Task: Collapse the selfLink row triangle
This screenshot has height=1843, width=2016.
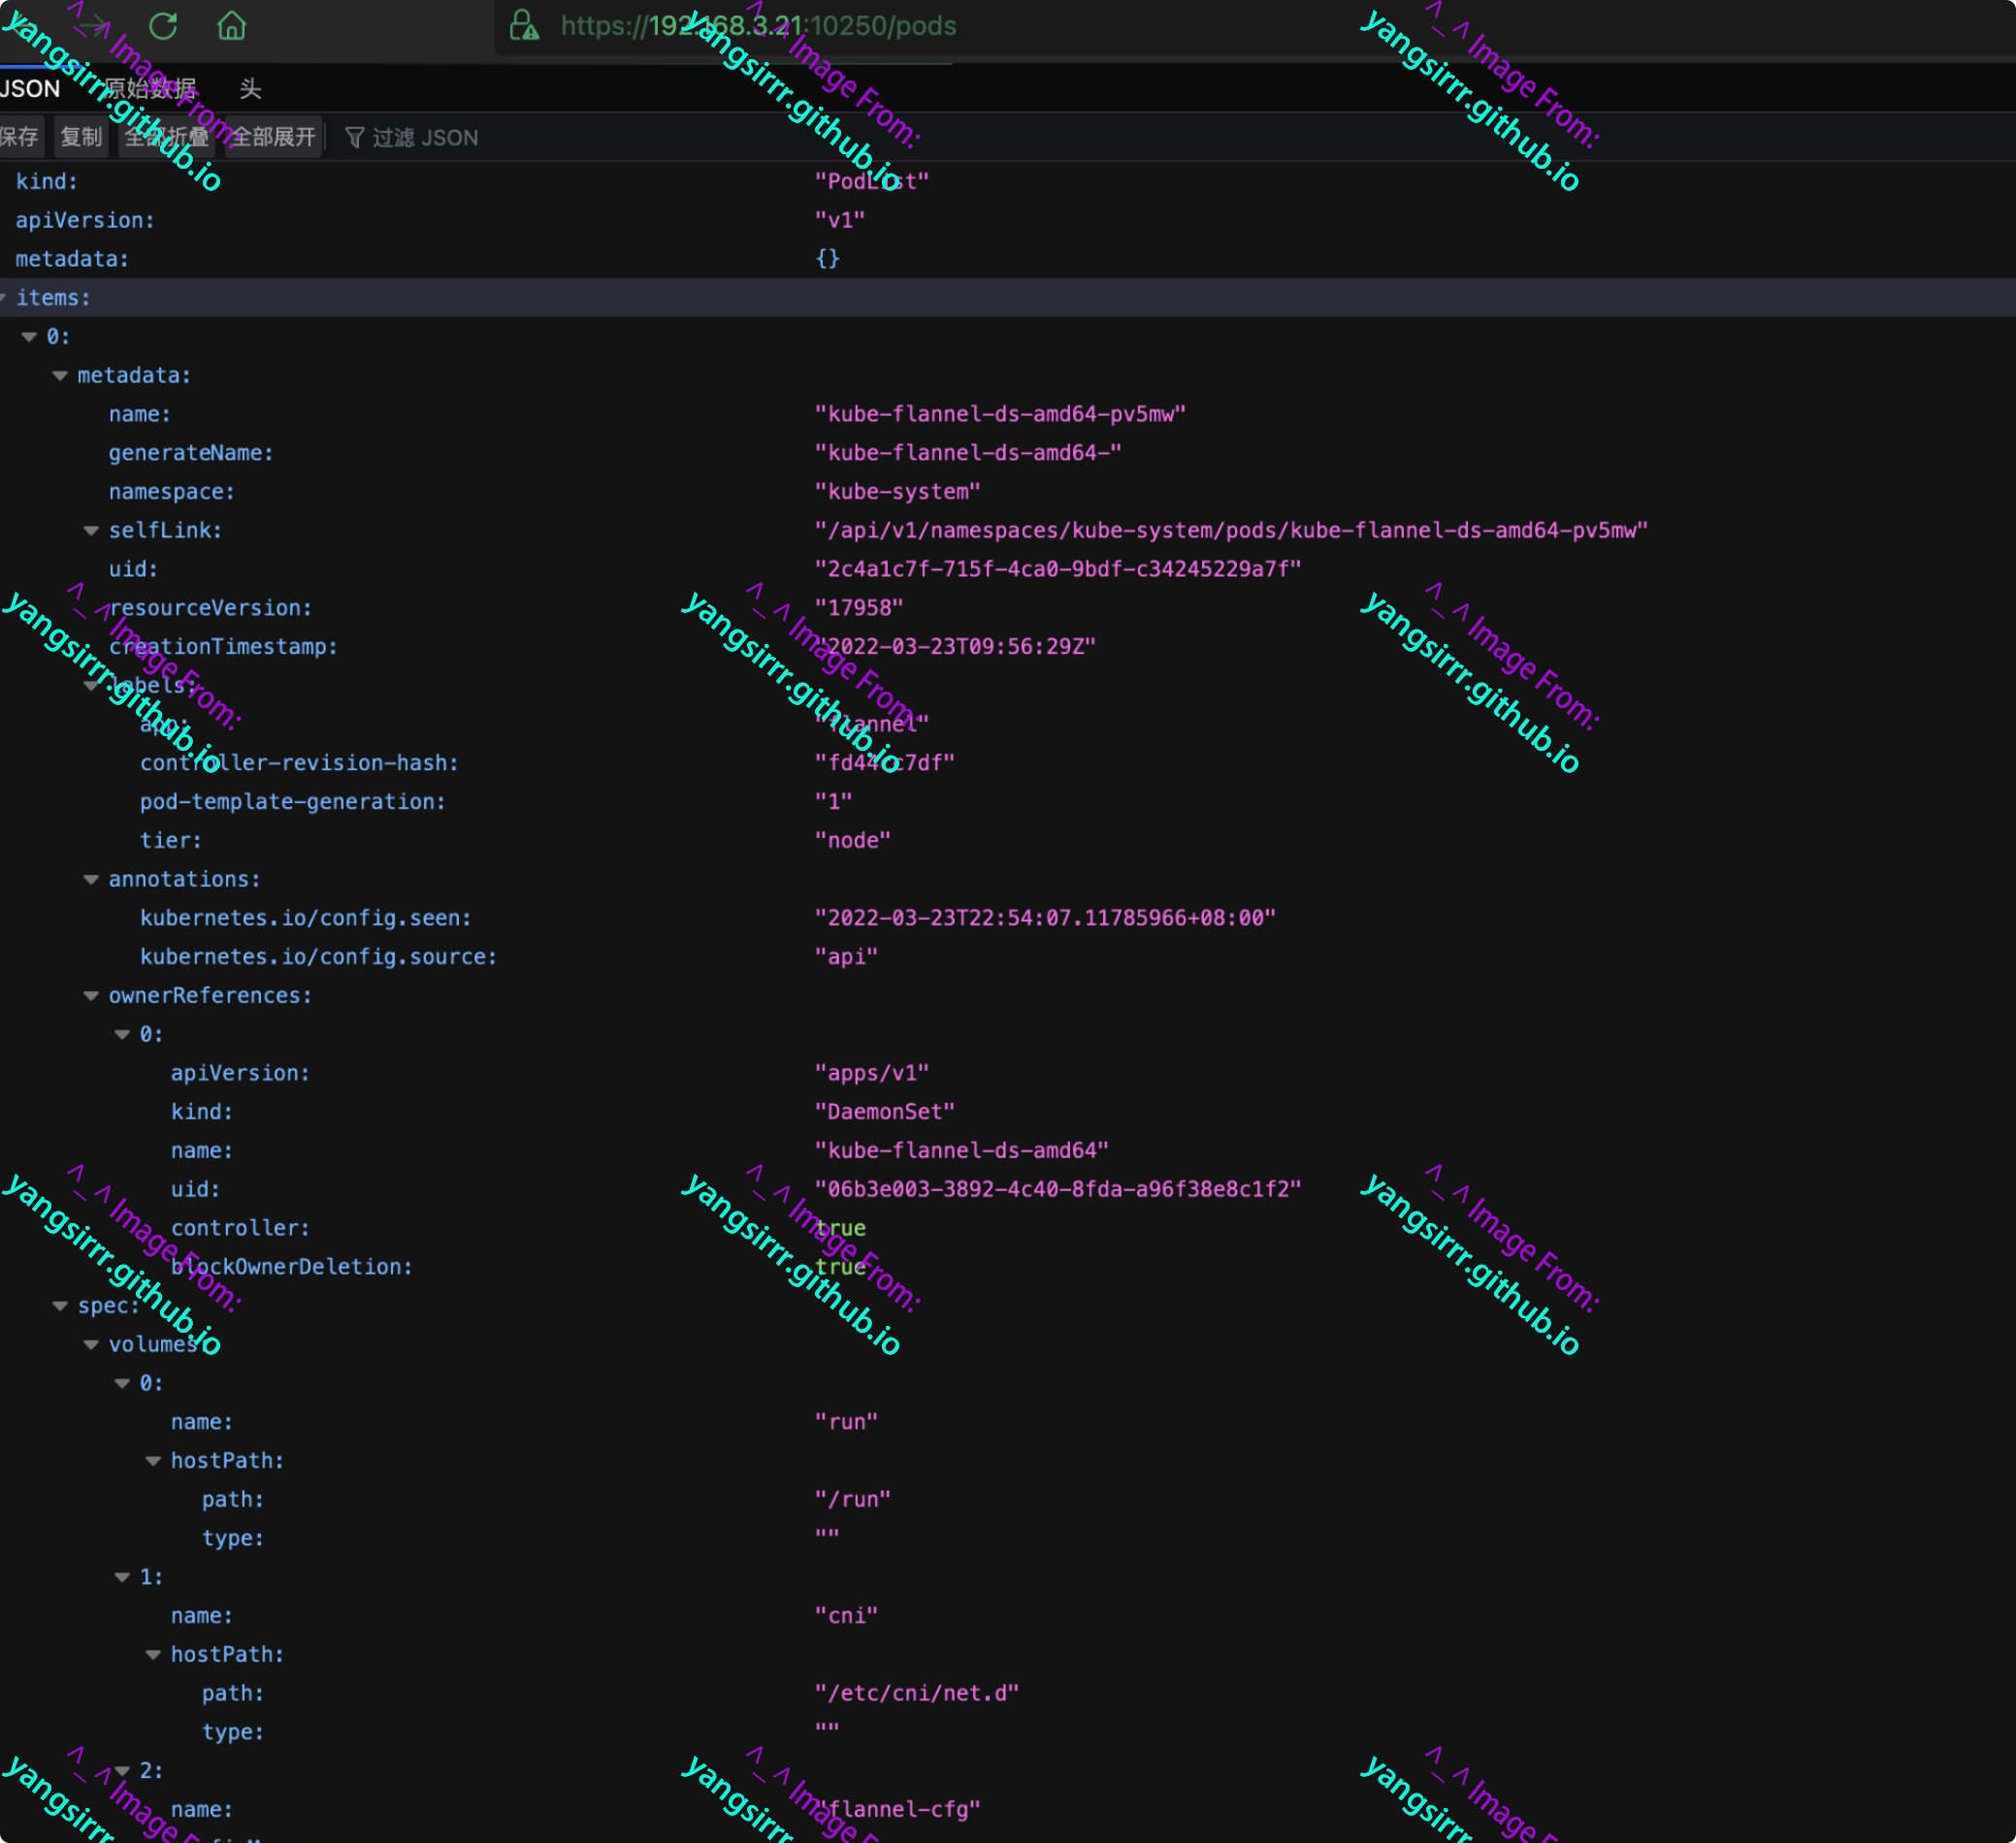Action: (x=91, y=531)
